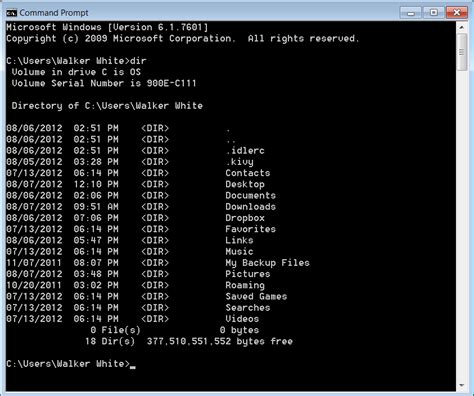Click the 03:48 PM time of Pictures row

pyautogui.click(x=96, y=274)
